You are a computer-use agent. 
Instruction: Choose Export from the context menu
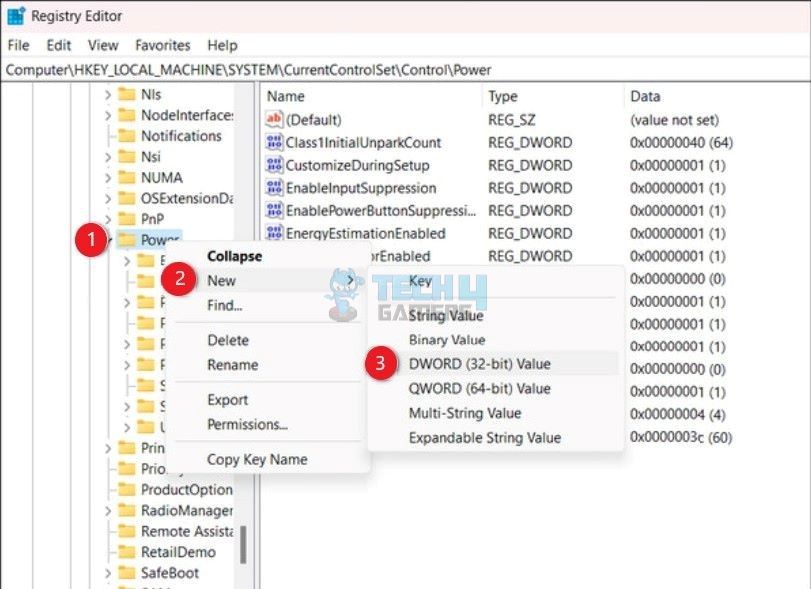click(x=226, y=399)
